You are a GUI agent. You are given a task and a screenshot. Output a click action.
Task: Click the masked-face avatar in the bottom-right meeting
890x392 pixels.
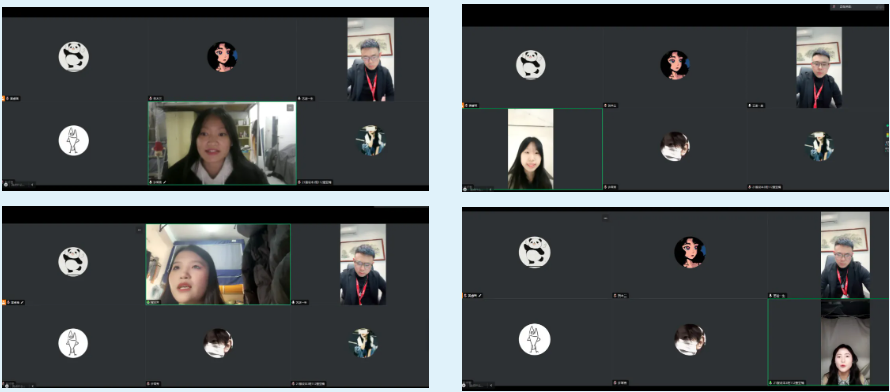click(x=690, y=340)
